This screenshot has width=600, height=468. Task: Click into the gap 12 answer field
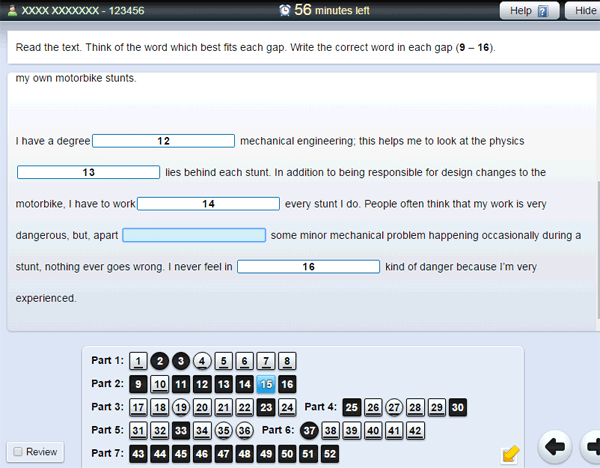point(163,141)
